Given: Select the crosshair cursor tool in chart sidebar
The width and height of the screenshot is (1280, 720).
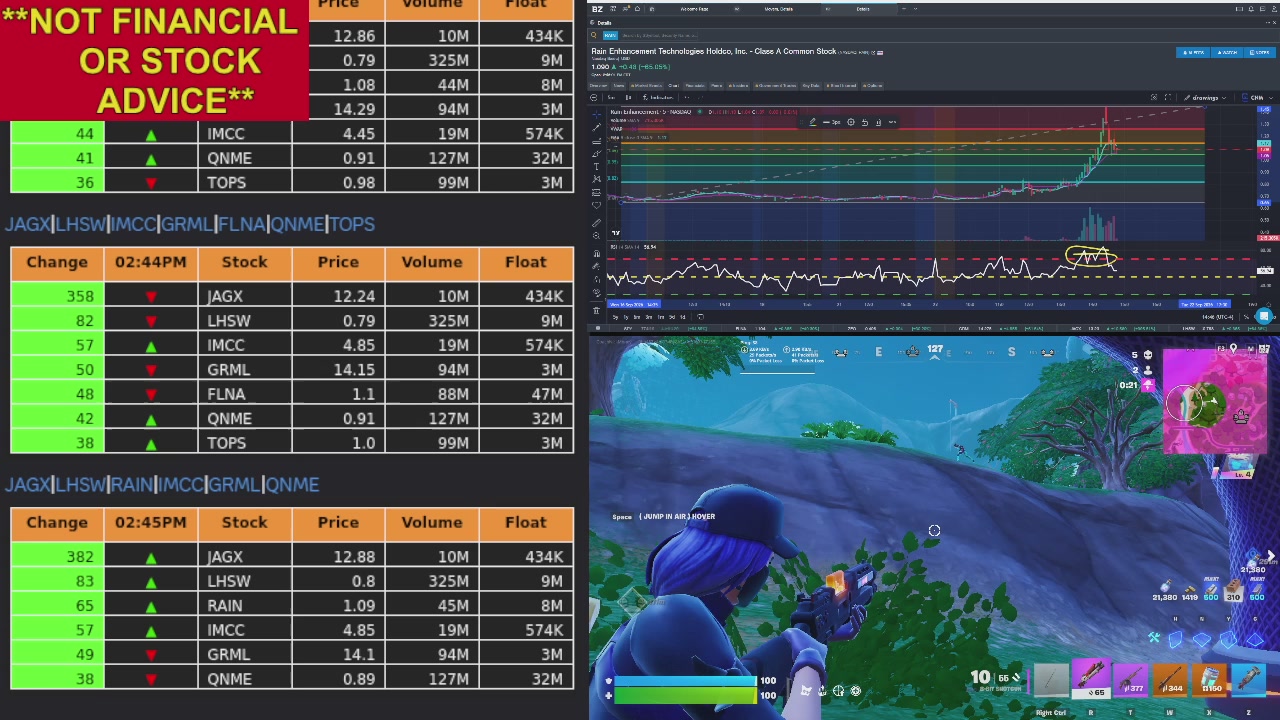Looking at the screenshot, I should tap(597, 114).
